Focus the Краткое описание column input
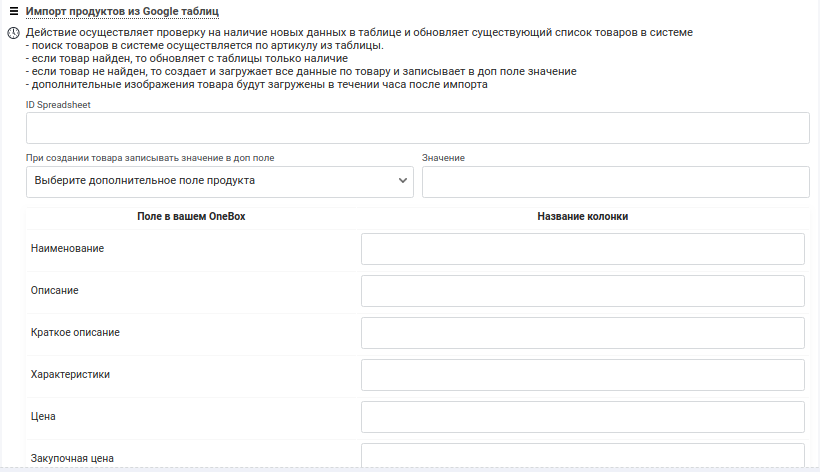This screenshot has height=472, width=820. pyautogui.click(x=583, y=333)
